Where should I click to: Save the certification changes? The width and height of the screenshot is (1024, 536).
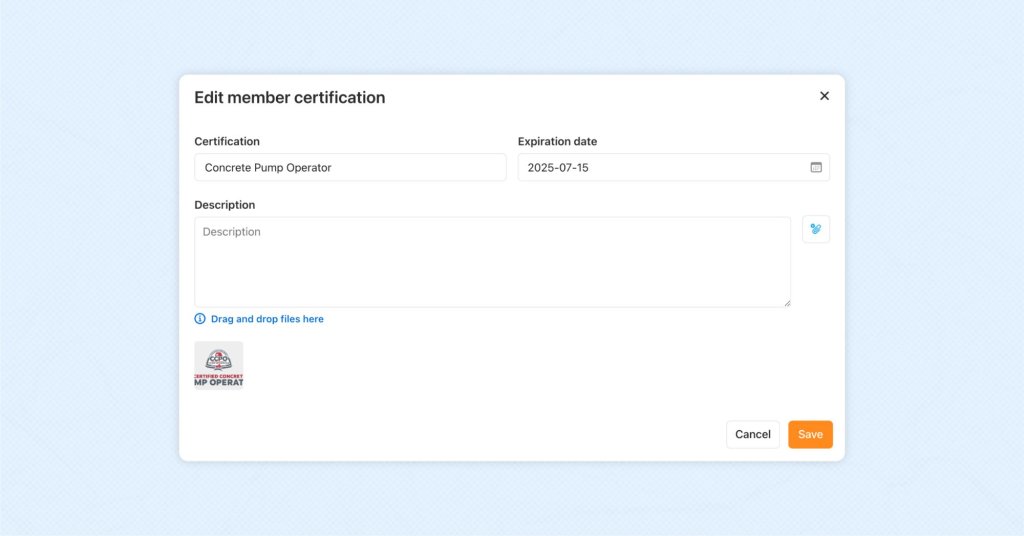tap(810, 434)
